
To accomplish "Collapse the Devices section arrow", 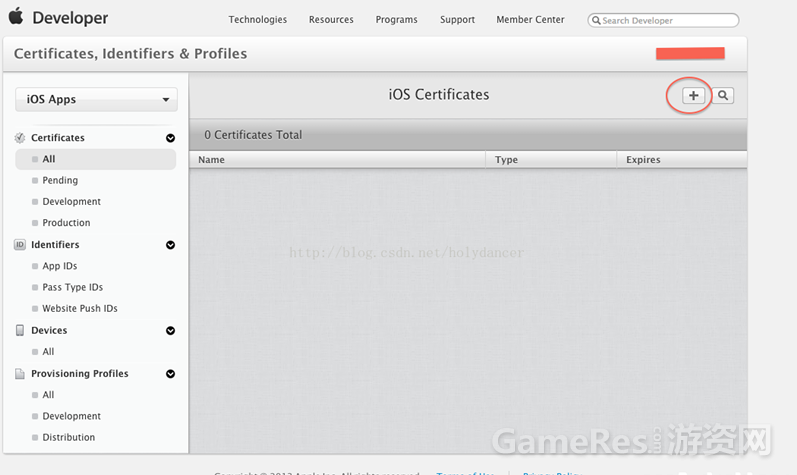I will (170, 331).
